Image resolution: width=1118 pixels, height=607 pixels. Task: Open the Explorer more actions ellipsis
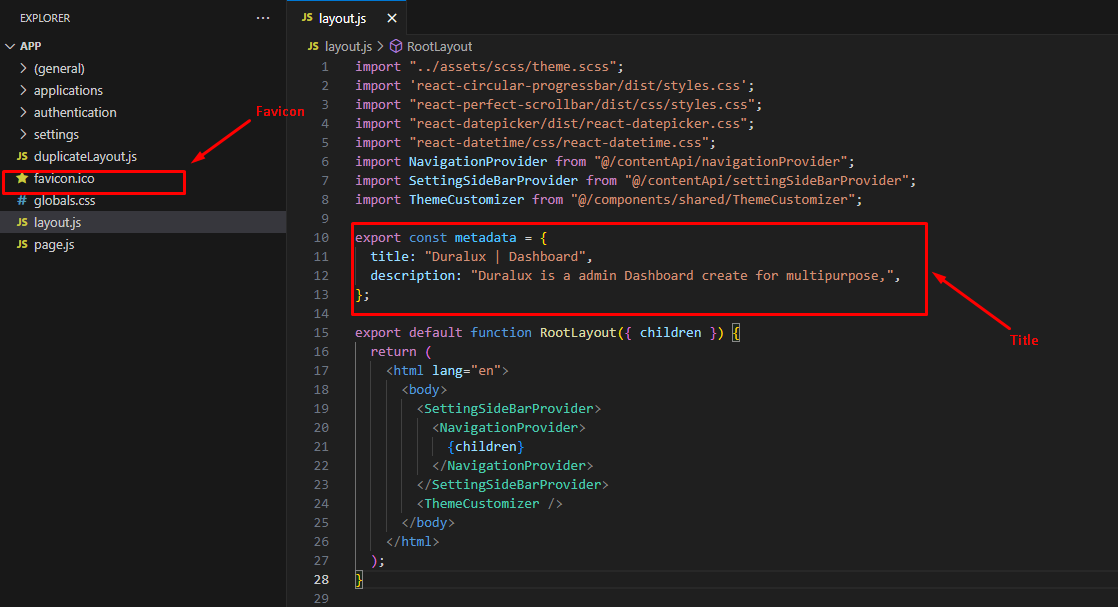click(263, 18)
